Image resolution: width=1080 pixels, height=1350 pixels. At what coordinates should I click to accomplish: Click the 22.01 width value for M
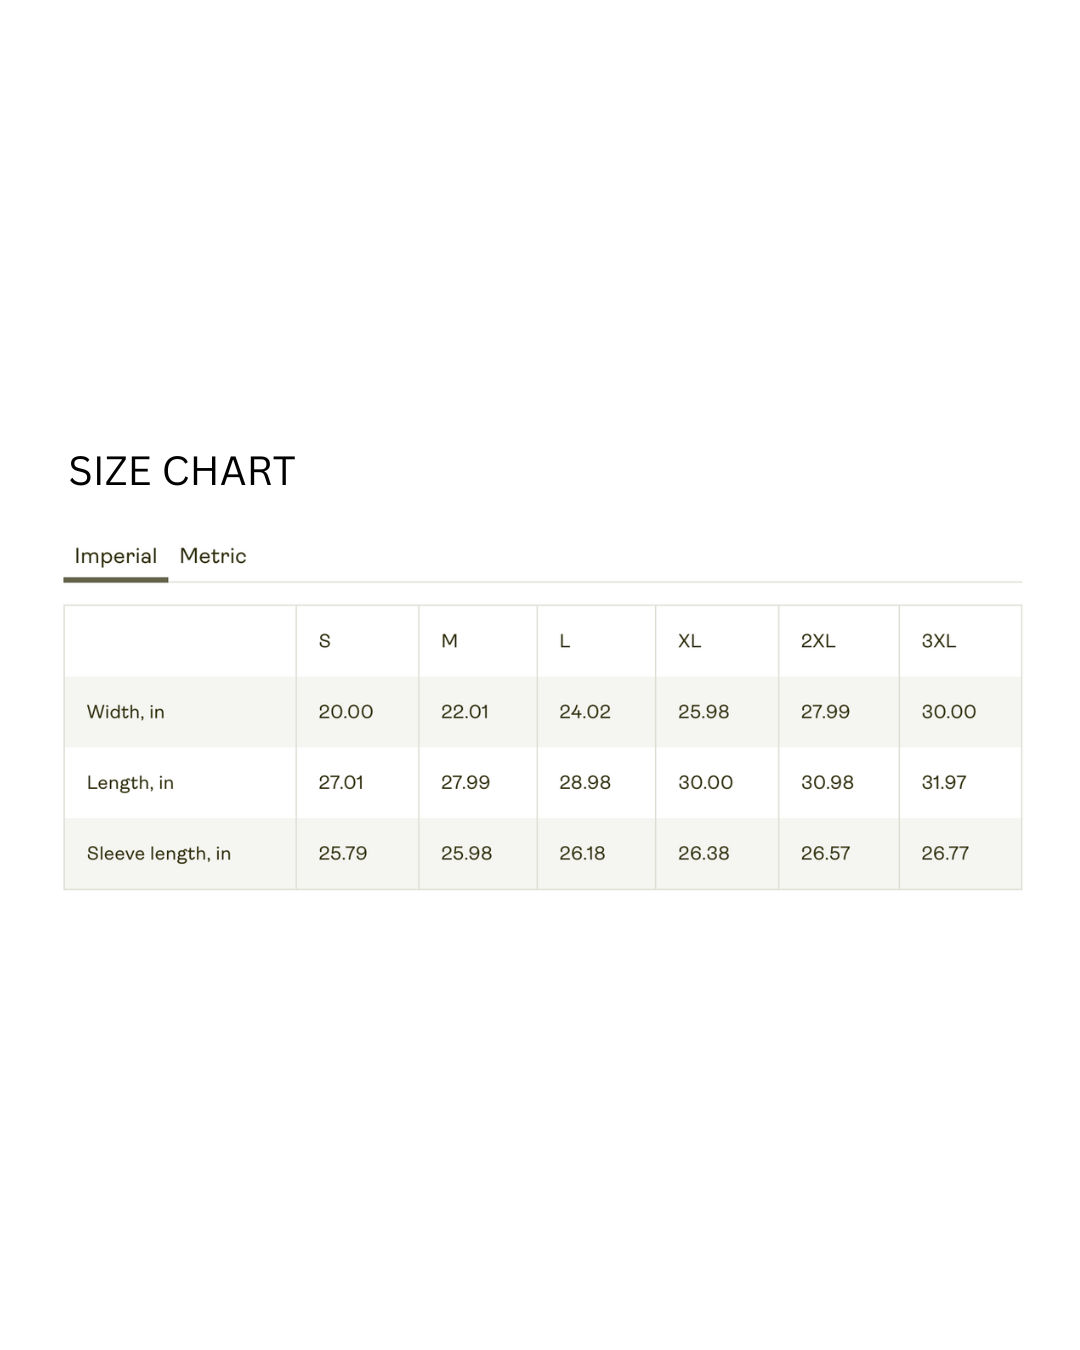pyautogui.click(x=465, y=712)
